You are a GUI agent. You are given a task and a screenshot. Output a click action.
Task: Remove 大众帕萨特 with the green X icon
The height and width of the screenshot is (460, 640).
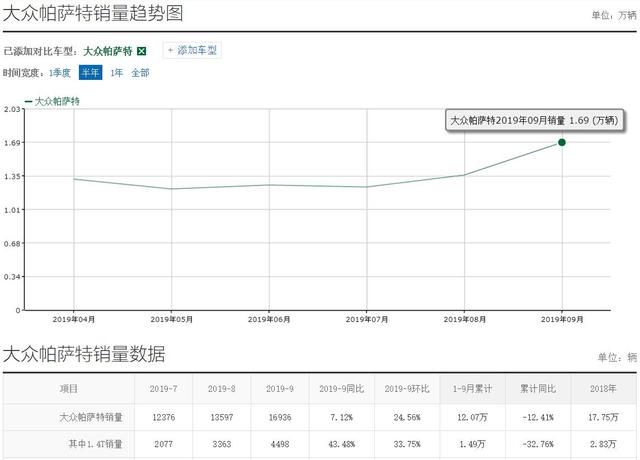pyautogui.click(x=142, y=51)
